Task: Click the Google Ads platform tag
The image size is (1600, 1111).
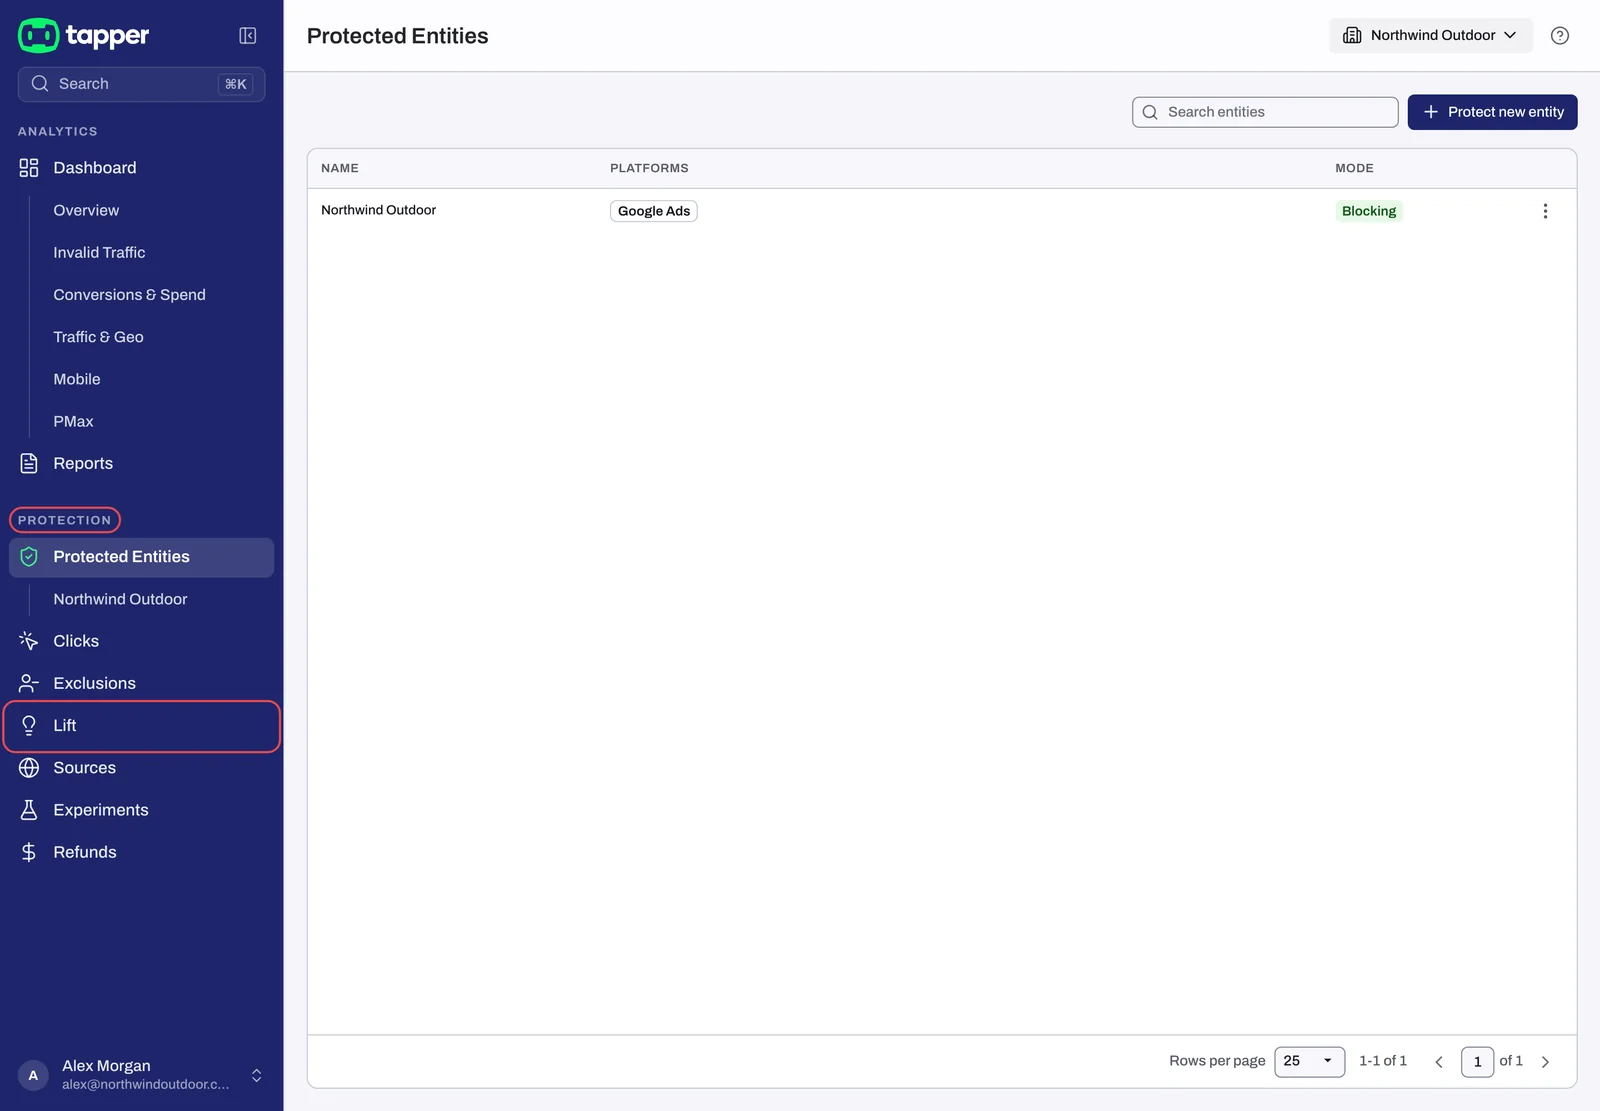Action: [654, 211]
